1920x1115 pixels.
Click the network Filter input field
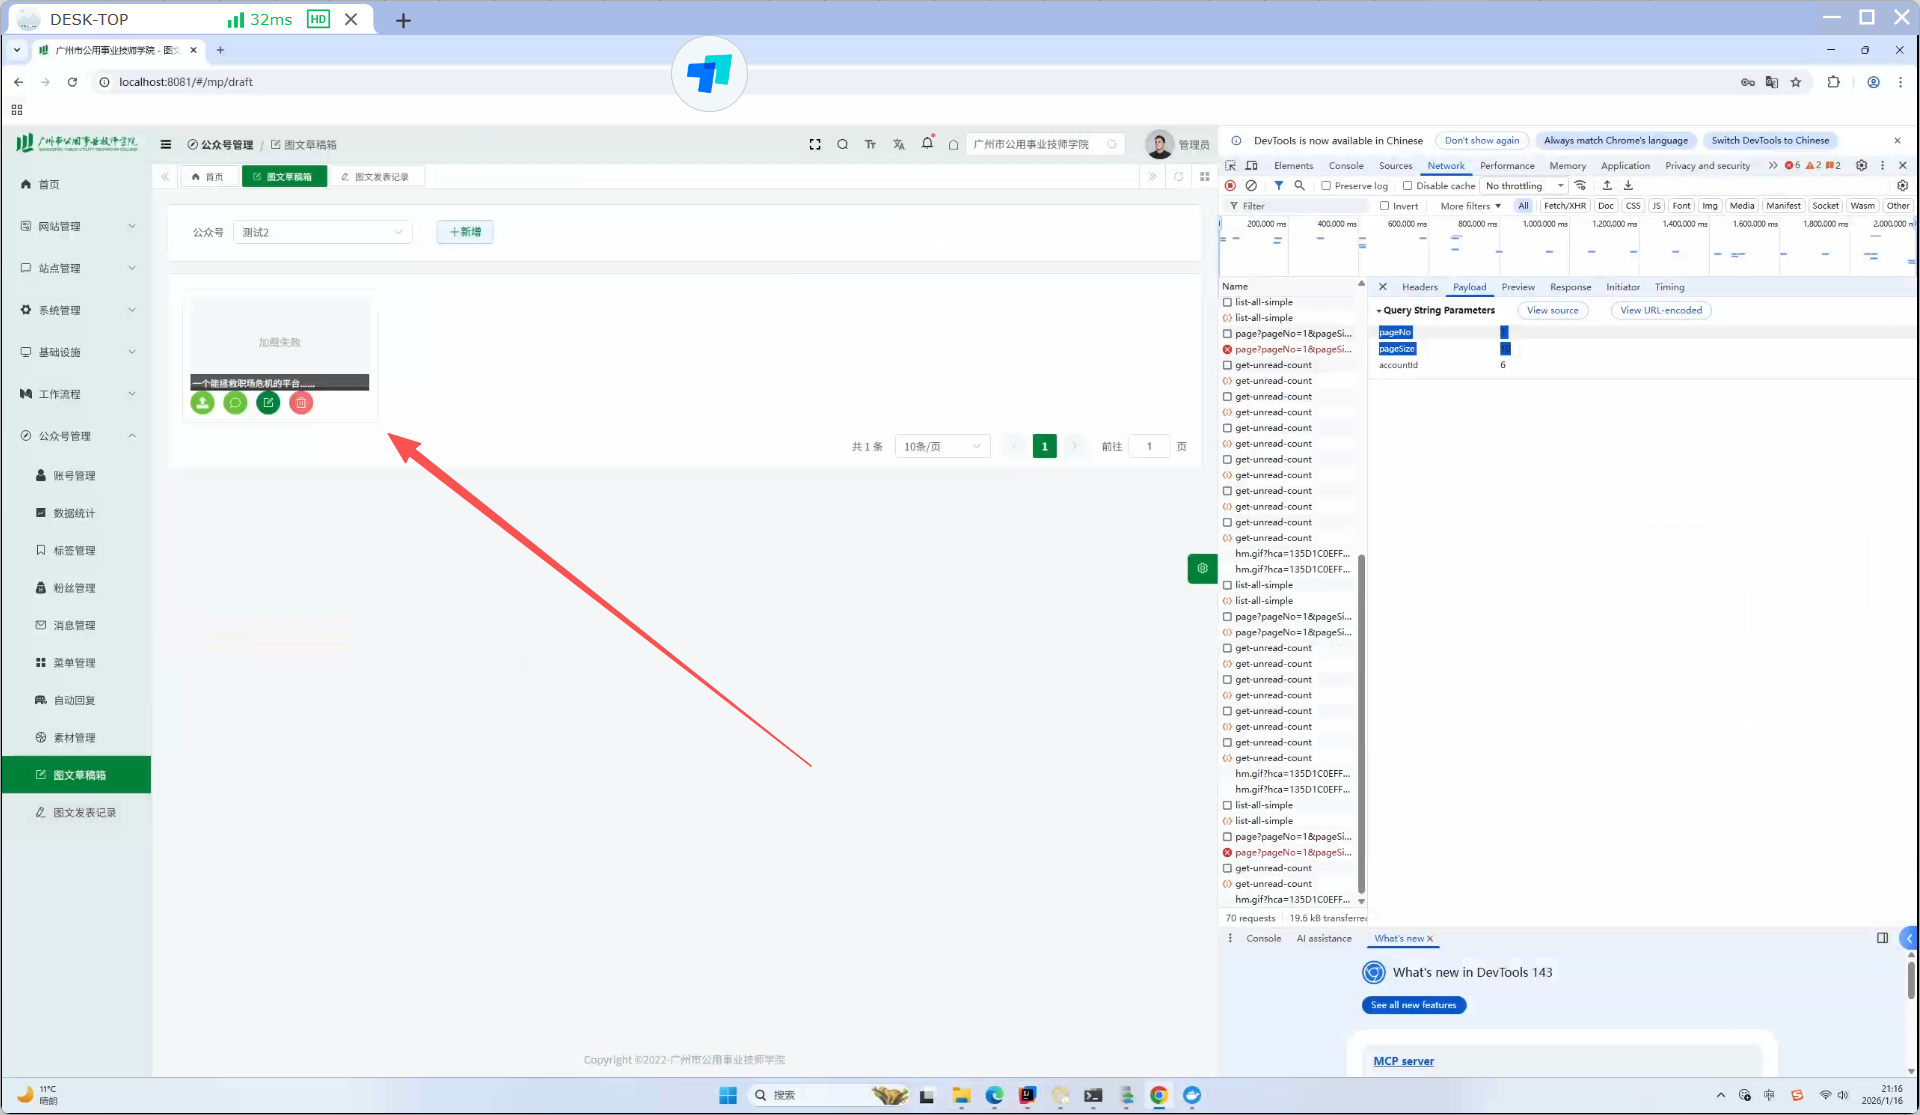point(1300,206)
